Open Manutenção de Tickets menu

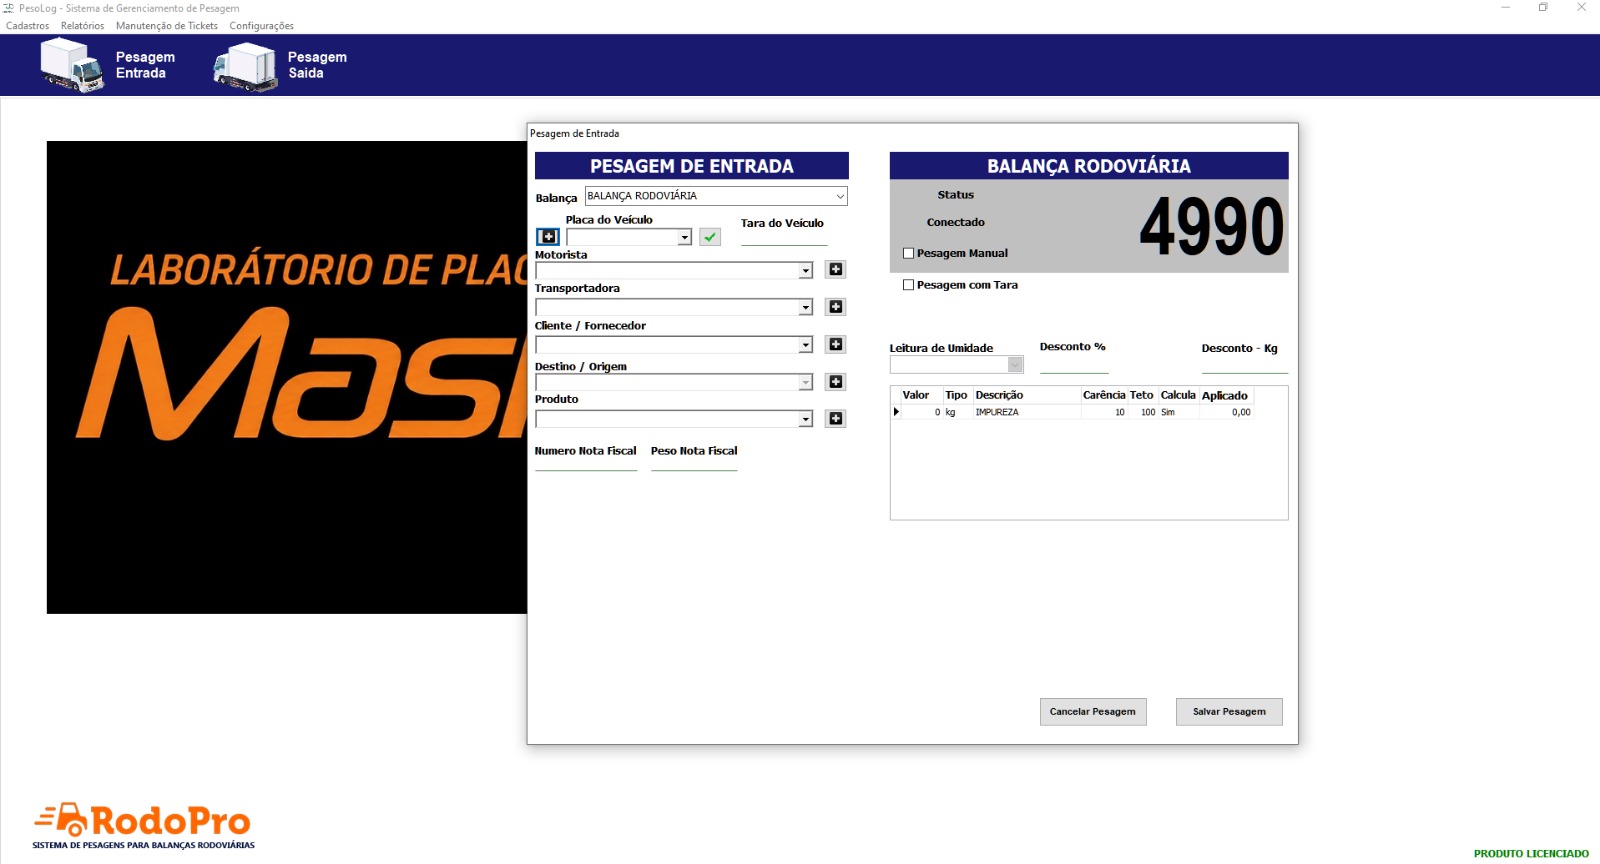point(167,26)
